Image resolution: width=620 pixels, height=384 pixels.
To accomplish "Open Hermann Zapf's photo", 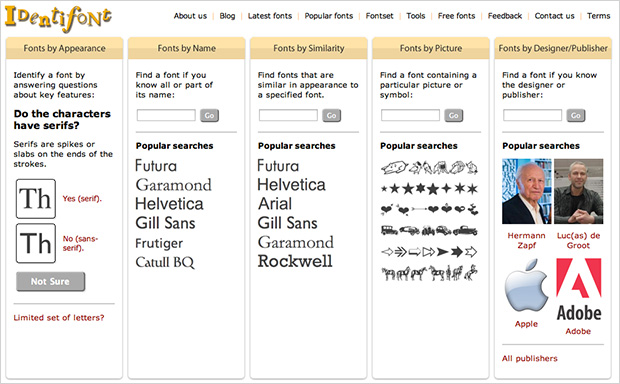I will 527,191.
